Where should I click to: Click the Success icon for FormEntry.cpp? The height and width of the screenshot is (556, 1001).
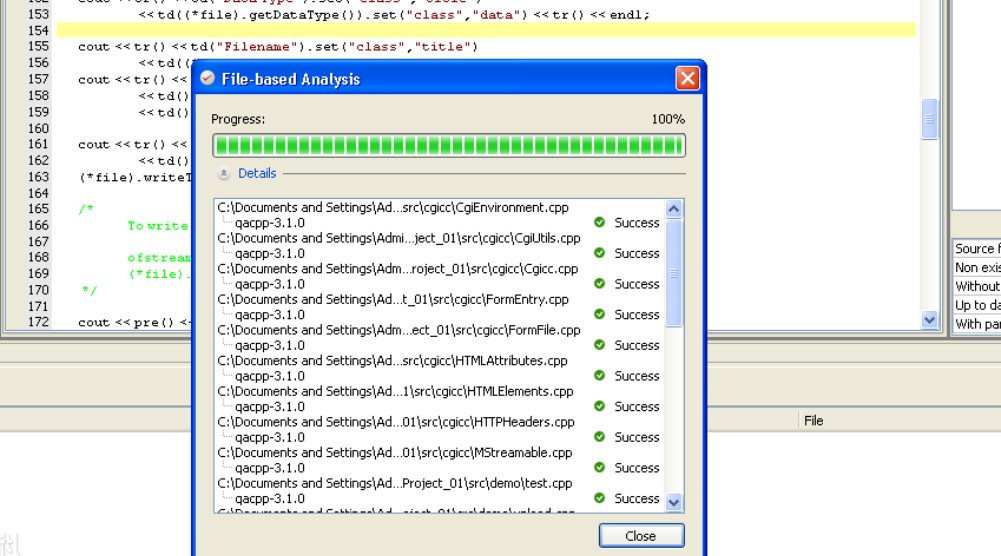point(600,315)
